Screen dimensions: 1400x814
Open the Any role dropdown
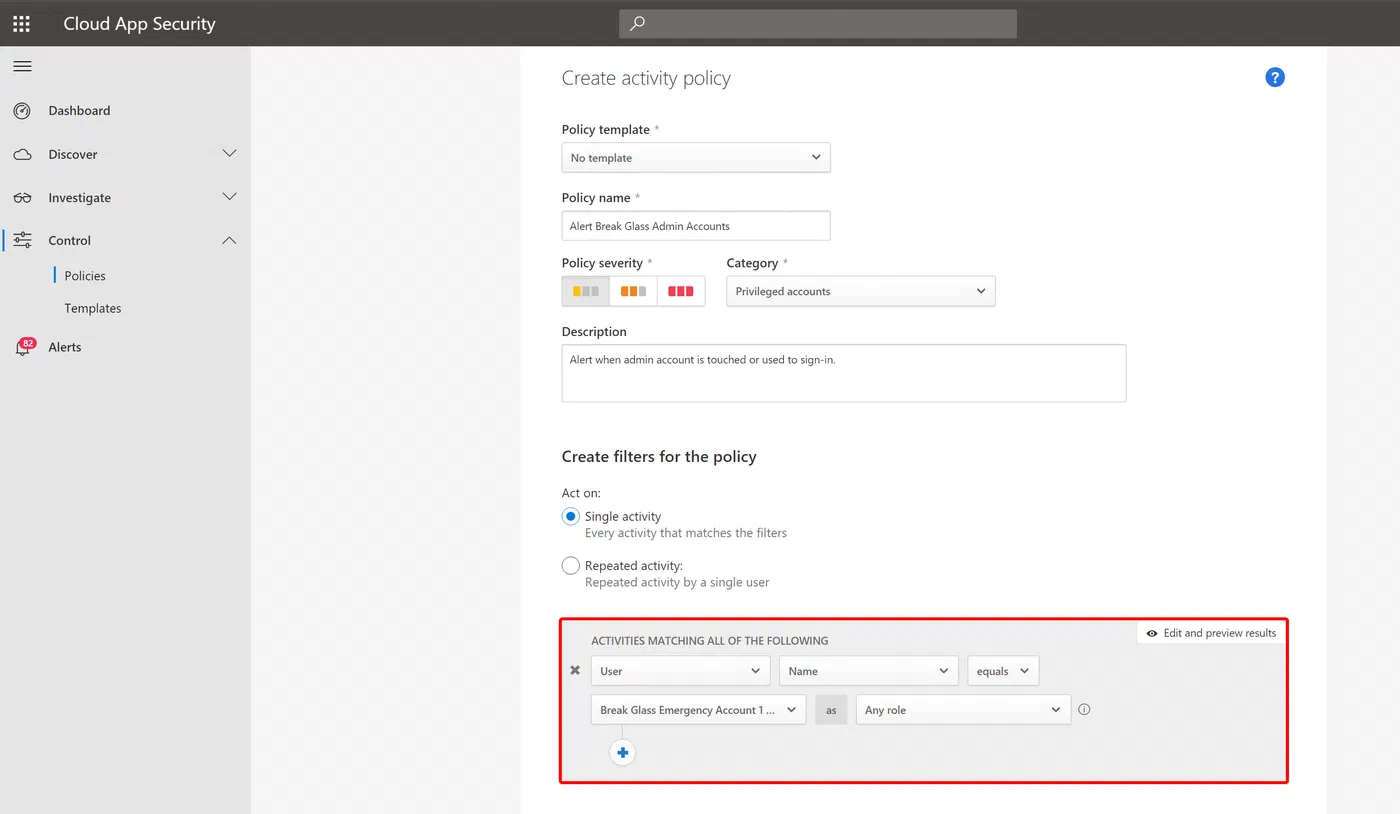[963, 710]
